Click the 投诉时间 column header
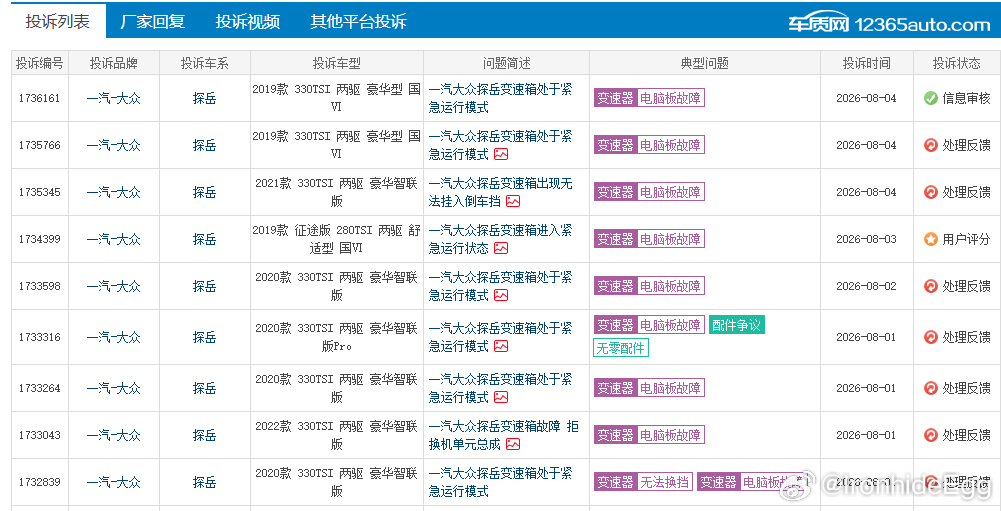The width and height of the screenshot is (1001, 511). click(866, 63)
